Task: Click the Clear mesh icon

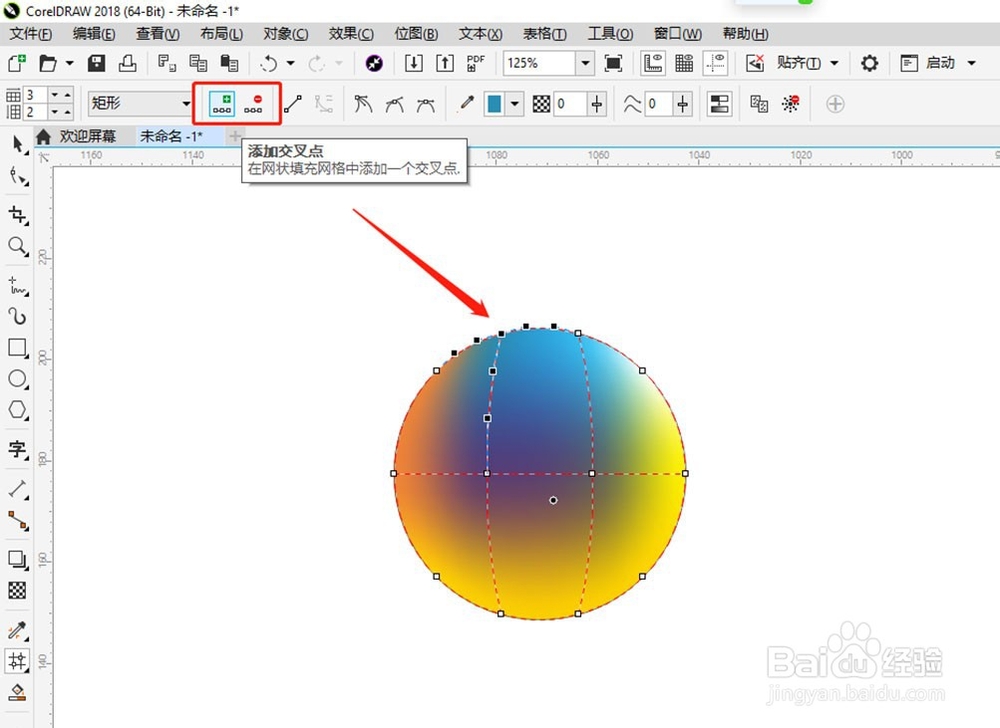Action: [790, 103]
